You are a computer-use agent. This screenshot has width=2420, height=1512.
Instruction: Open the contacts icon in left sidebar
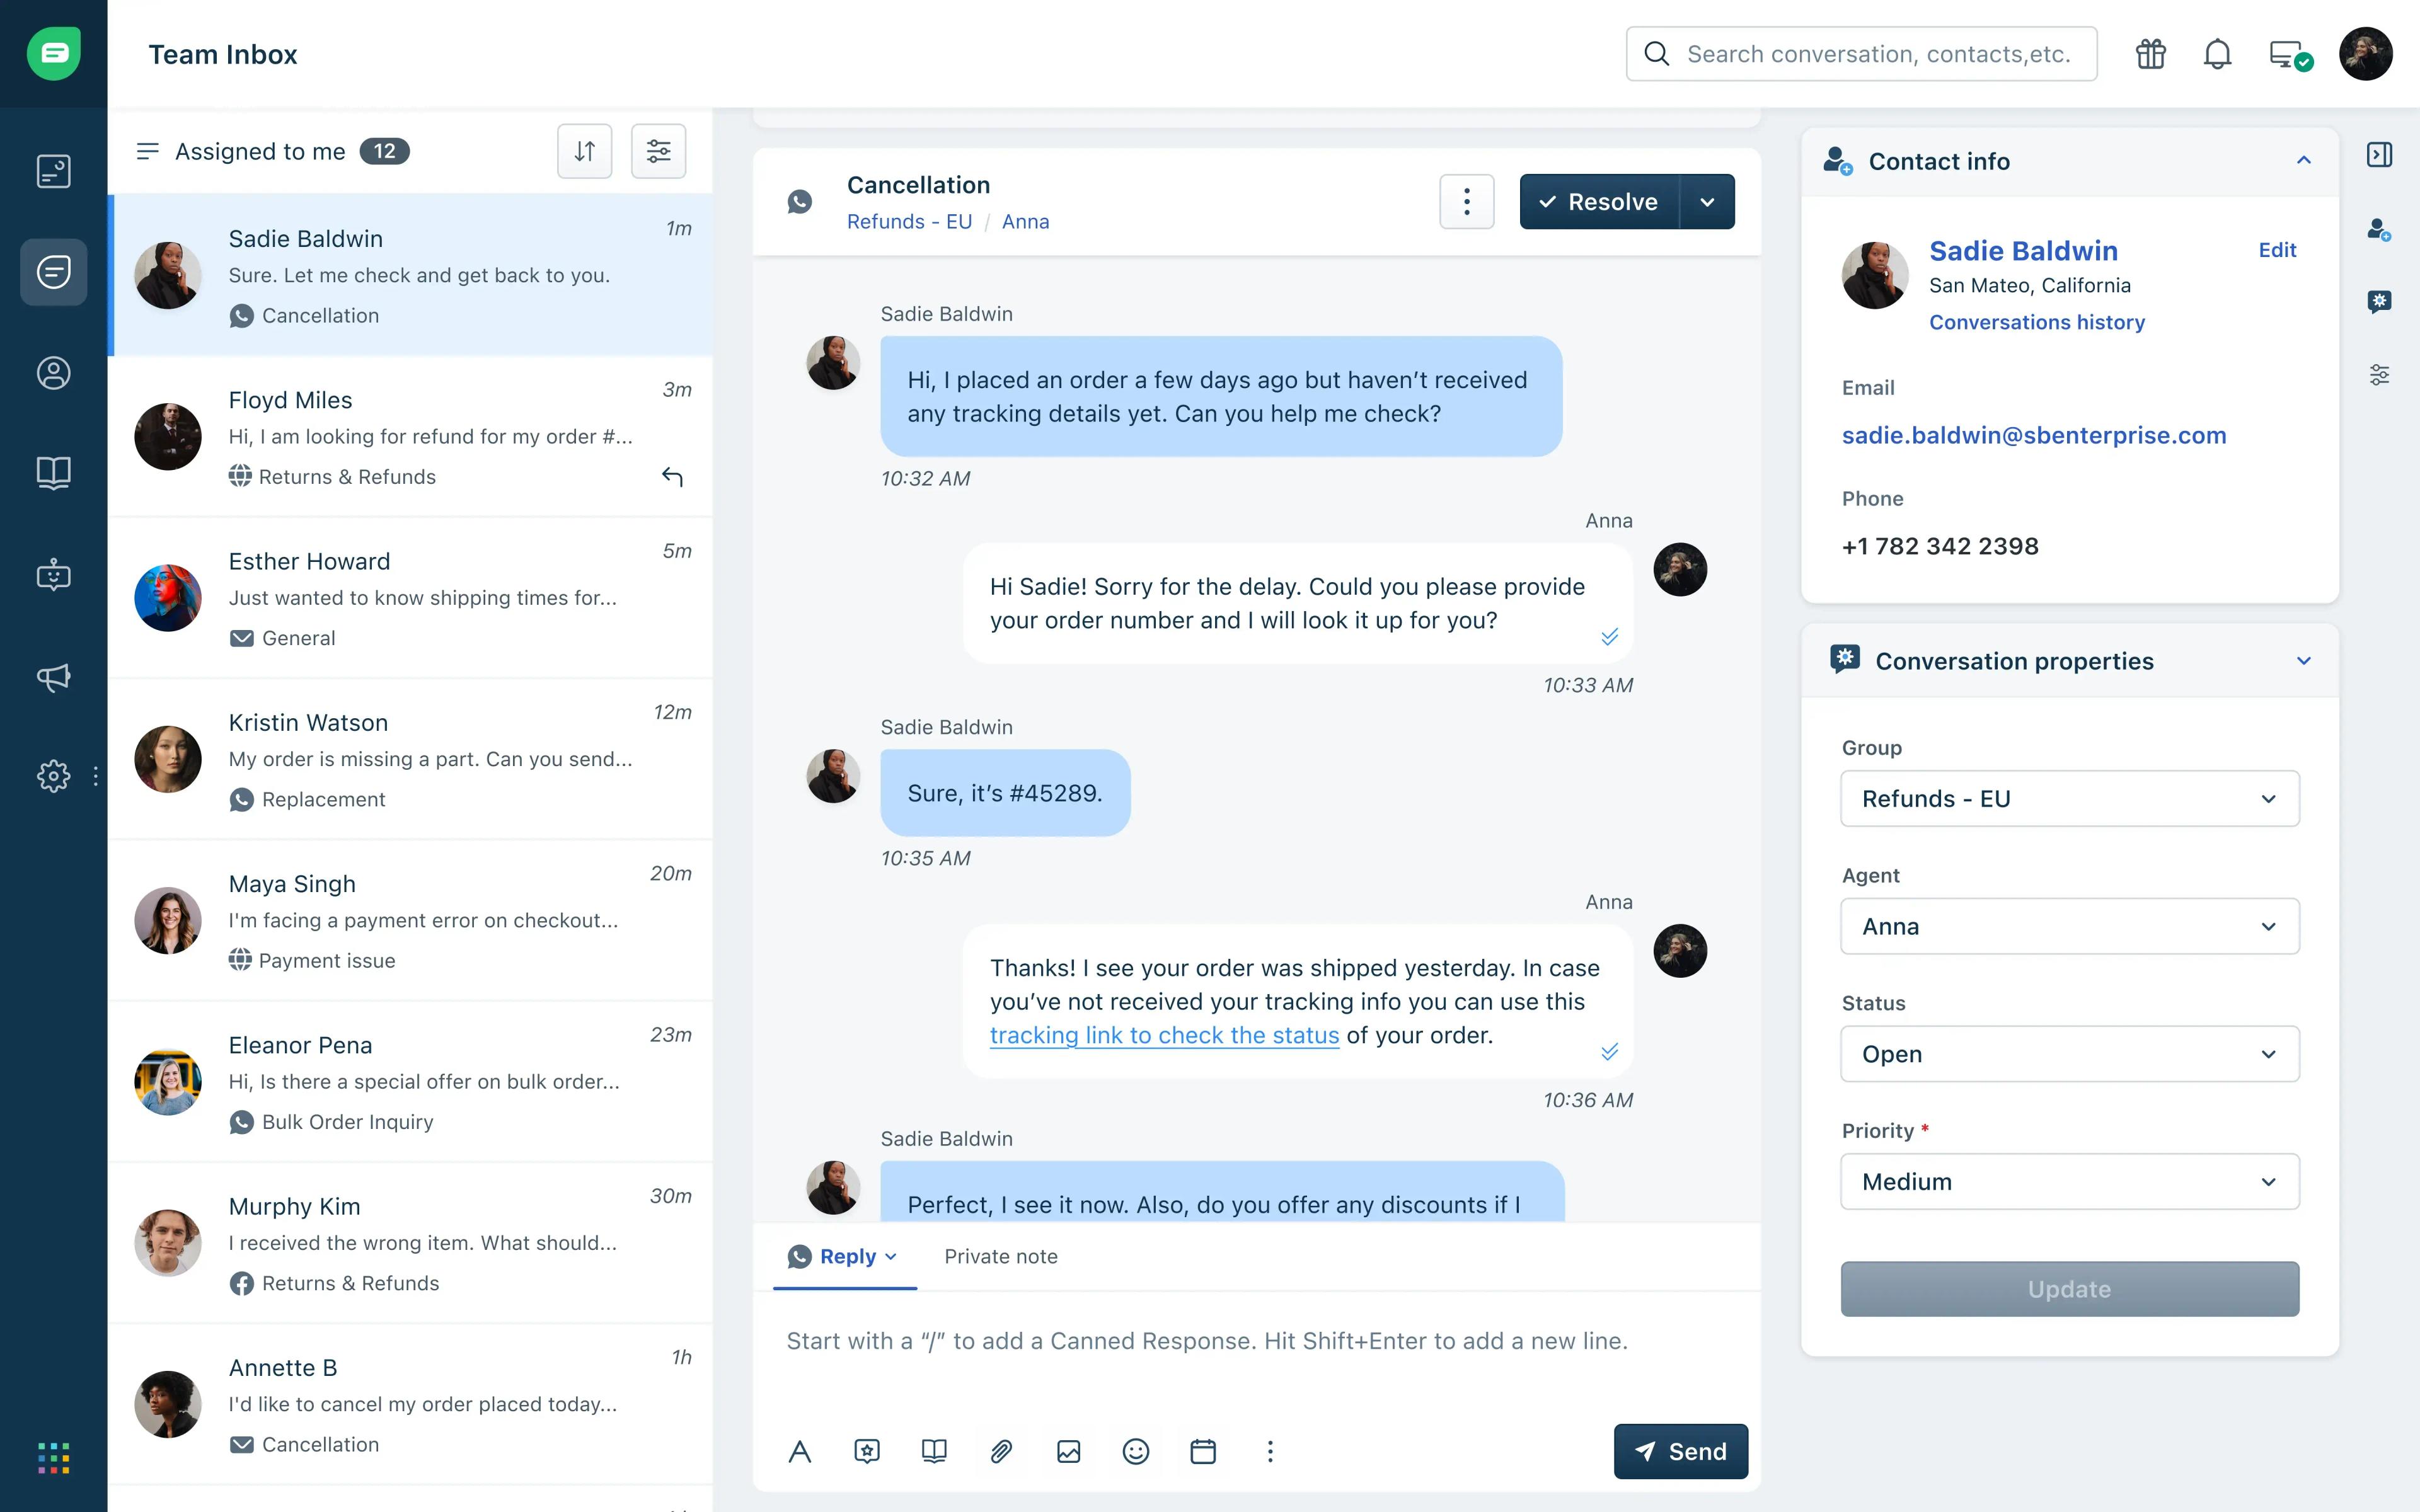tap(54, 373)
